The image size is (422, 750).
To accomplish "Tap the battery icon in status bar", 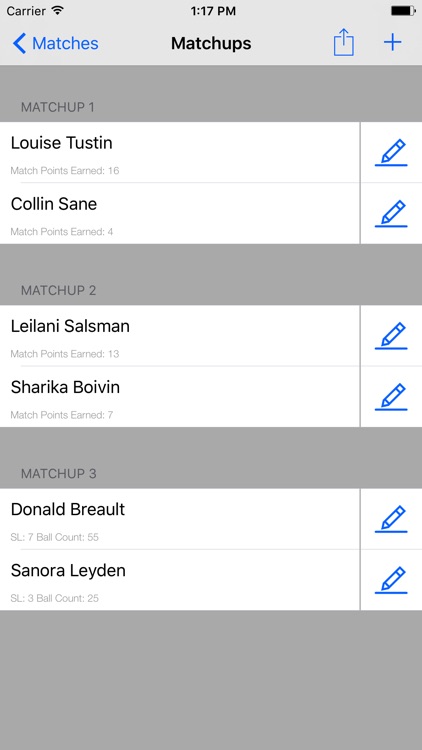I will 403,11.
